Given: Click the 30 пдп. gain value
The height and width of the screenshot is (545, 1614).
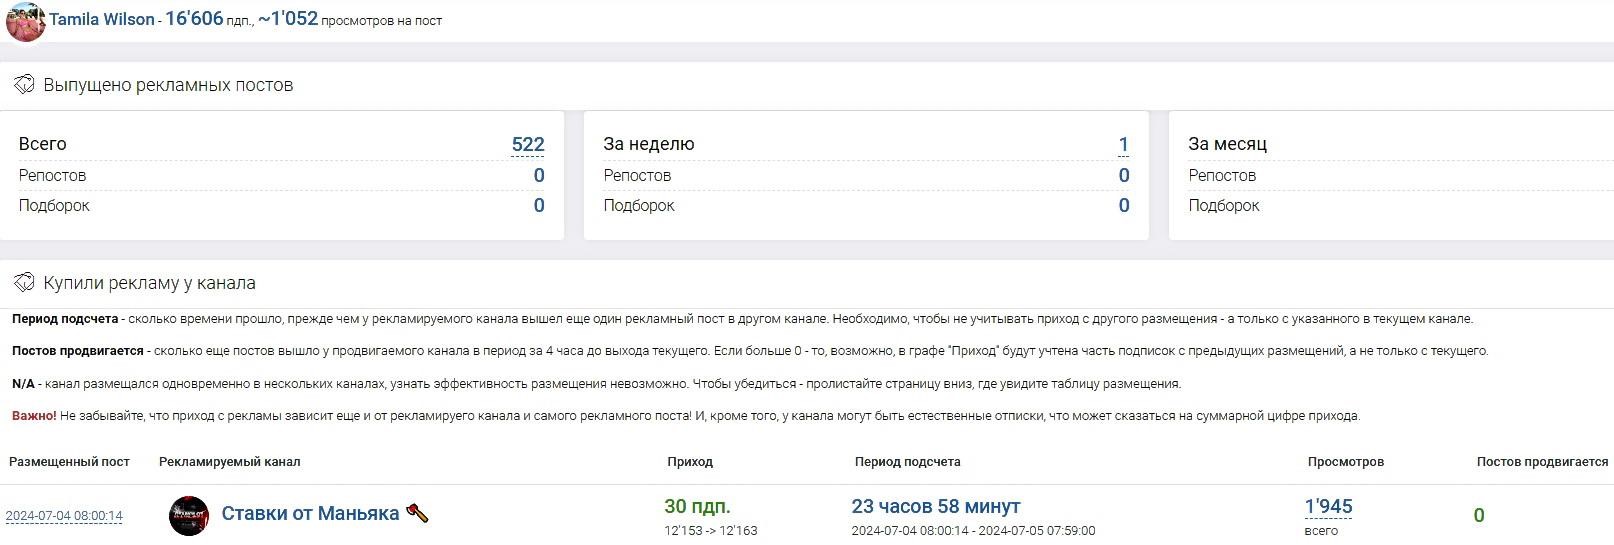Looking at the screenshot, I should tap(697, 506).
